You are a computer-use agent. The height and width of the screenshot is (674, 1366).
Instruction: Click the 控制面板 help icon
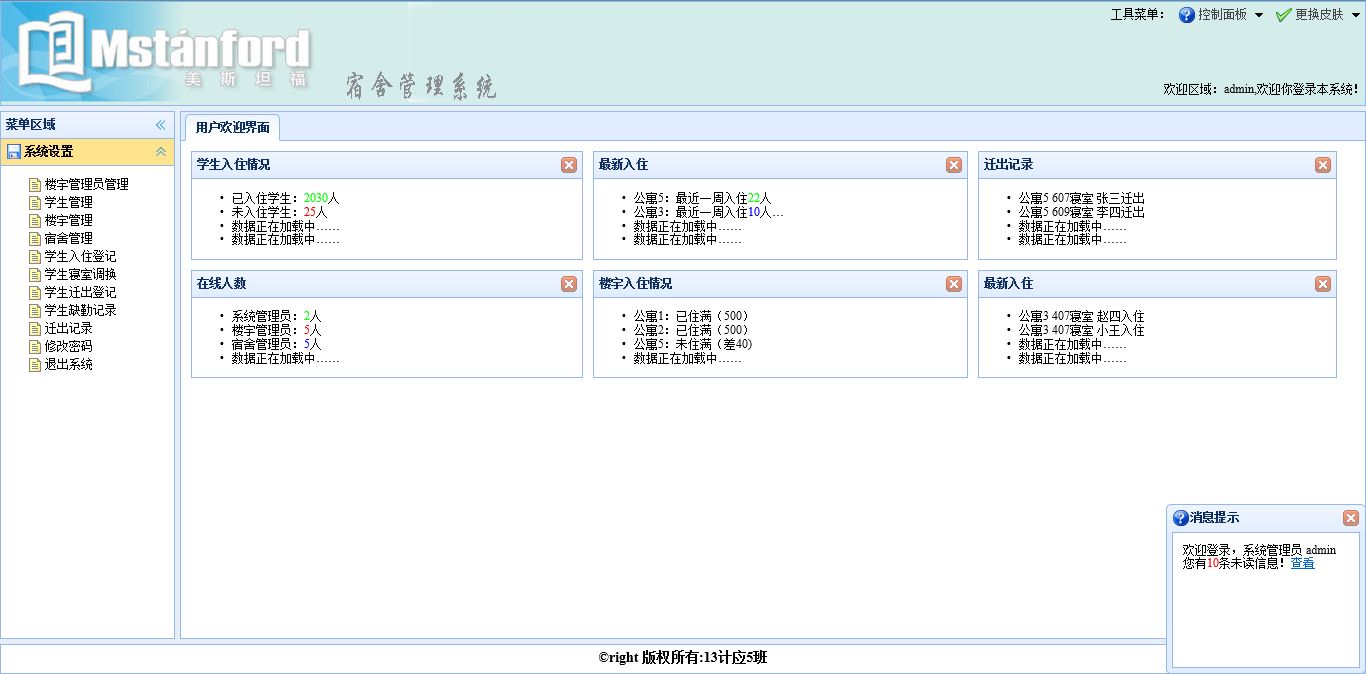coord(1187,15)
